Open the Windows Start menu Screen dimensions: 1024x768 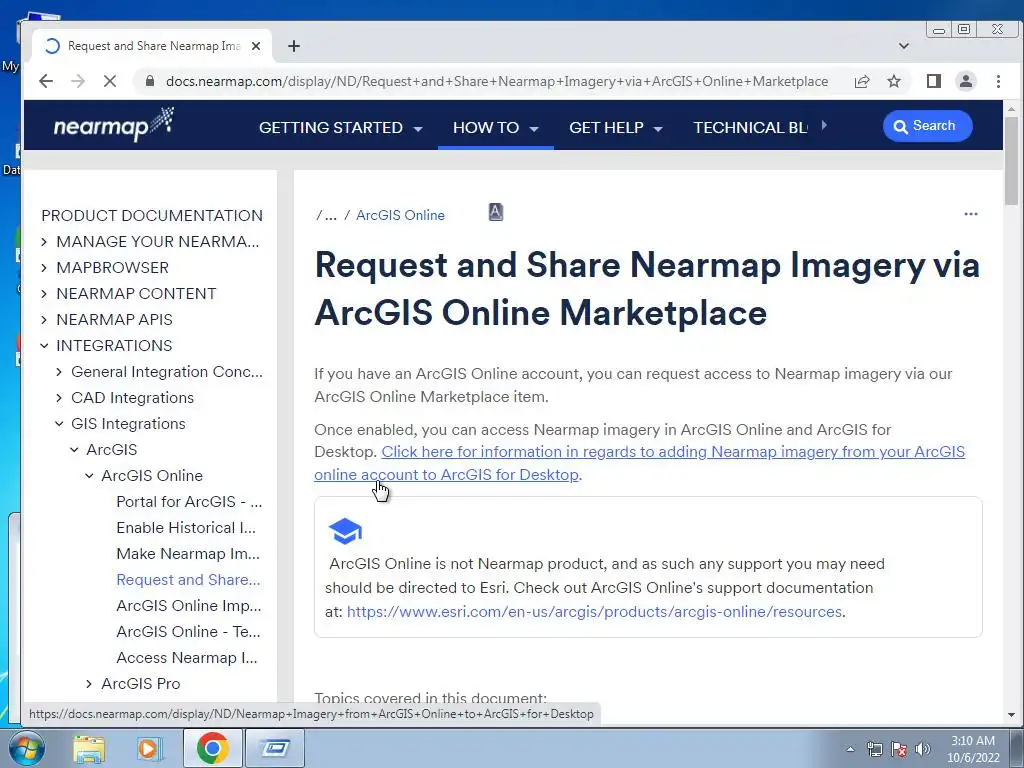tap(25, 748)
